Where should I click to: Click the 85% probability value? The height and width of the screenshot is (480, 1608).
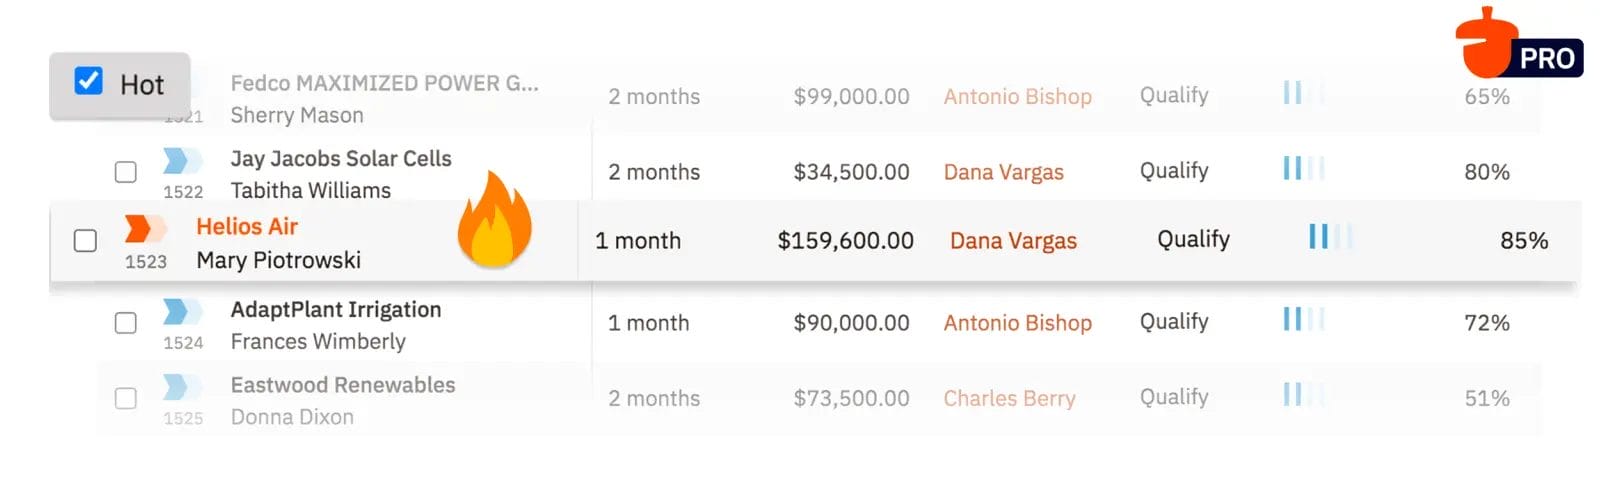(x=1523, y=241)
